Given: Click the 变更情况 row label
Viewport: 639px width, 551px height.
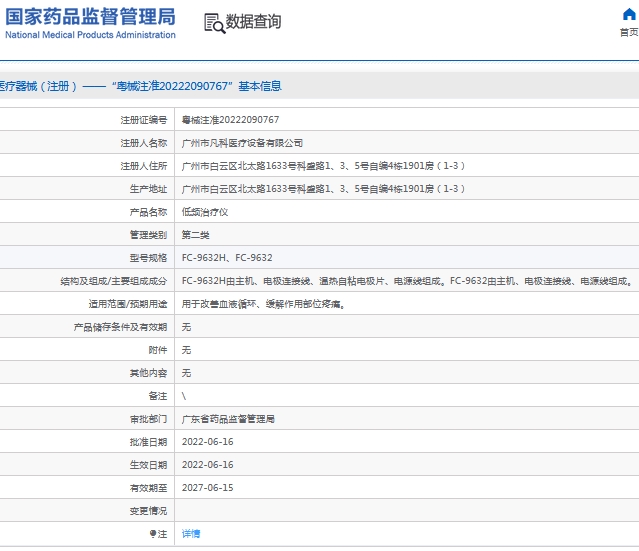Looking at the screenshot, I should (148, 511).
